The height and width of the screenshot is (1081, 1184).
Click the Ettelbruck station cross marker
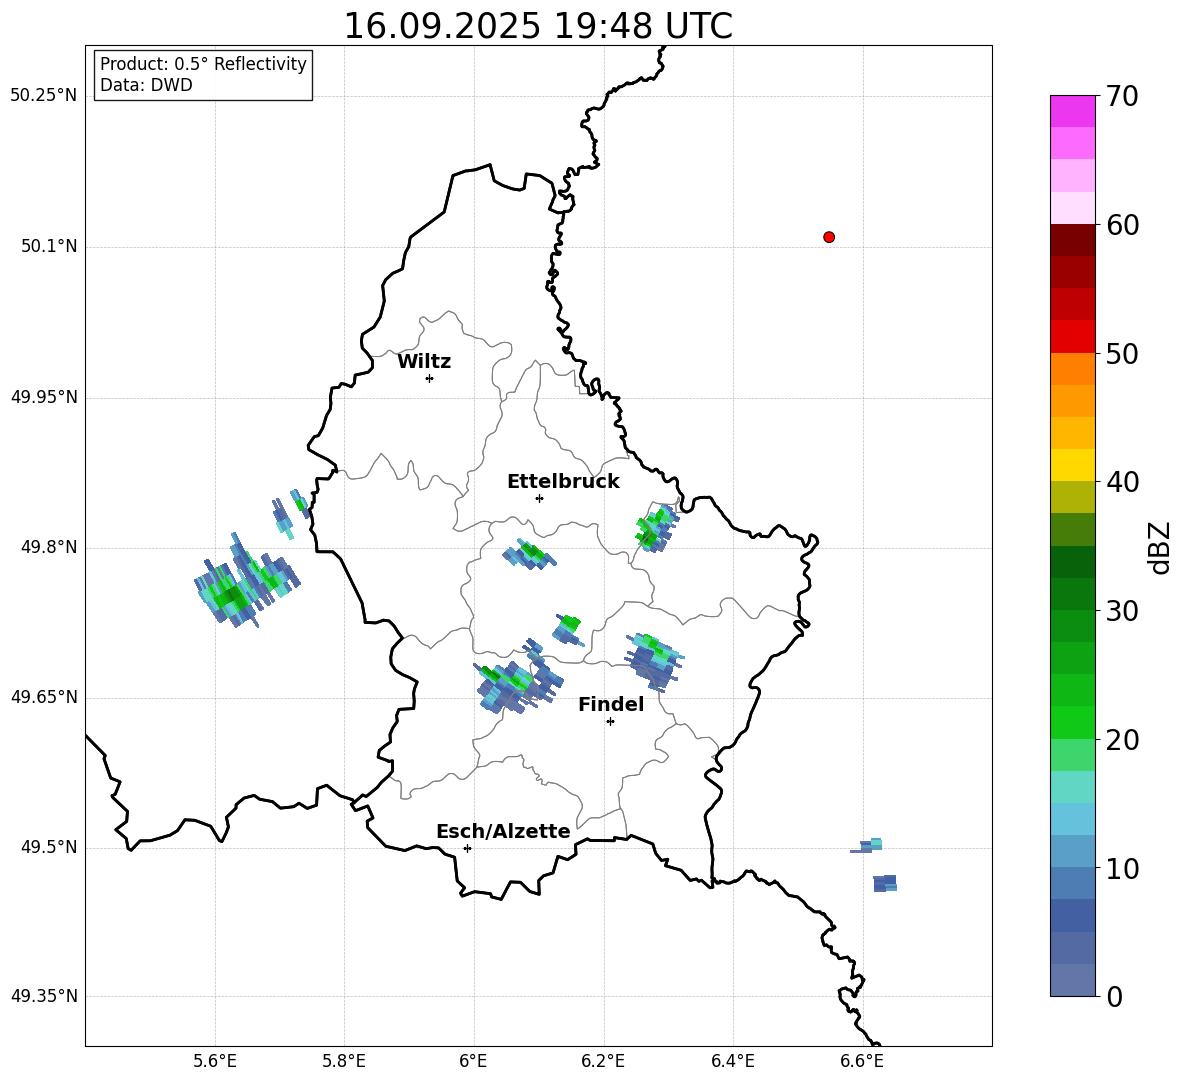click(x=539, y=498)
